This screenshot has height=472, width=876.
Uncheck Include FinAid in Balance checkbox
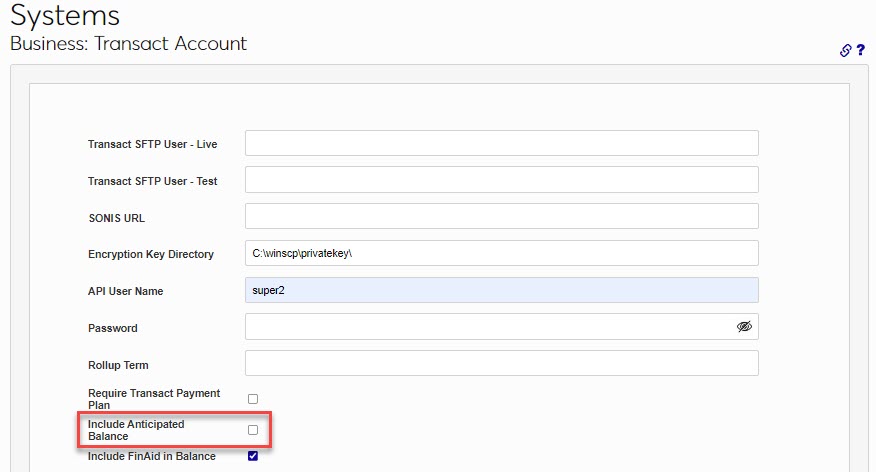click(x=253, y=456)
